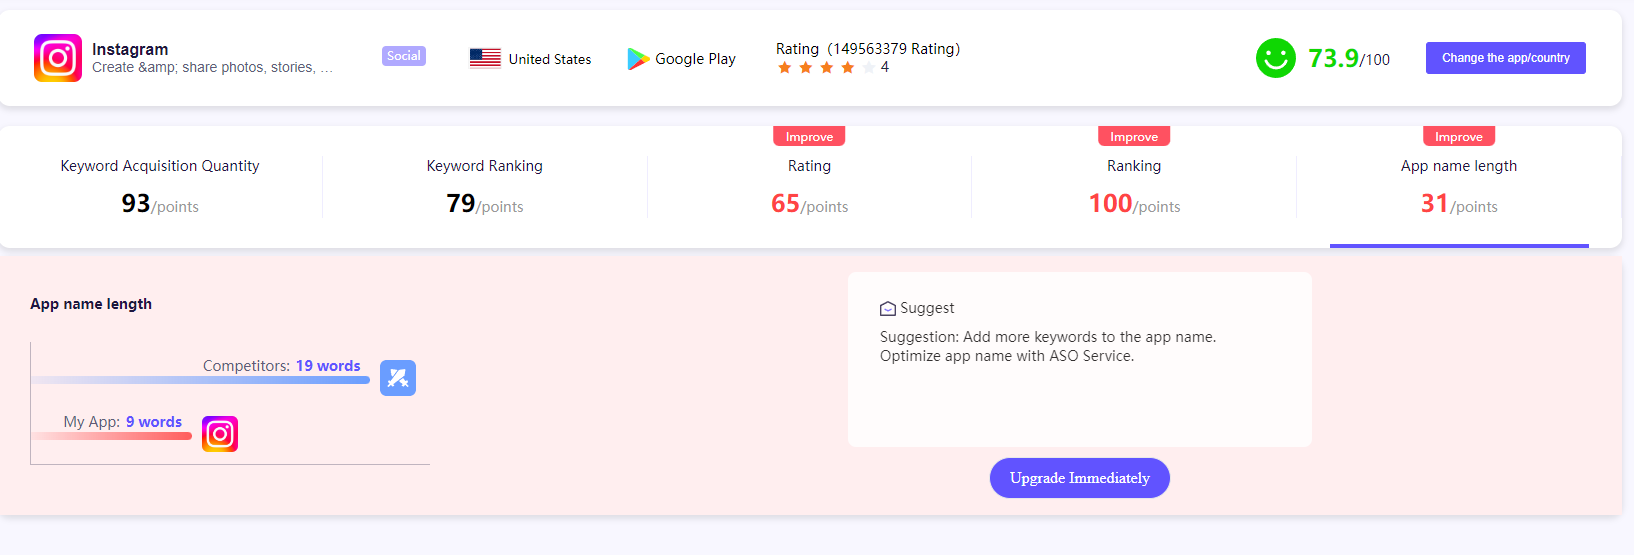Click the Competitors 19 words progress bar
The width and height of the screenshot is (1634, 555).
201,380
